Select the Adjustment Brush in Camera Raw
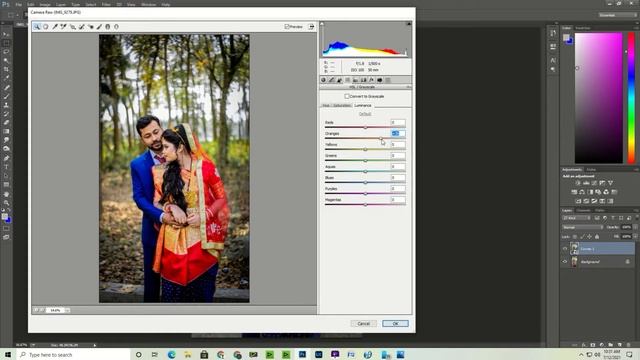This screenshot has width=640, height=360. point(99,27)
